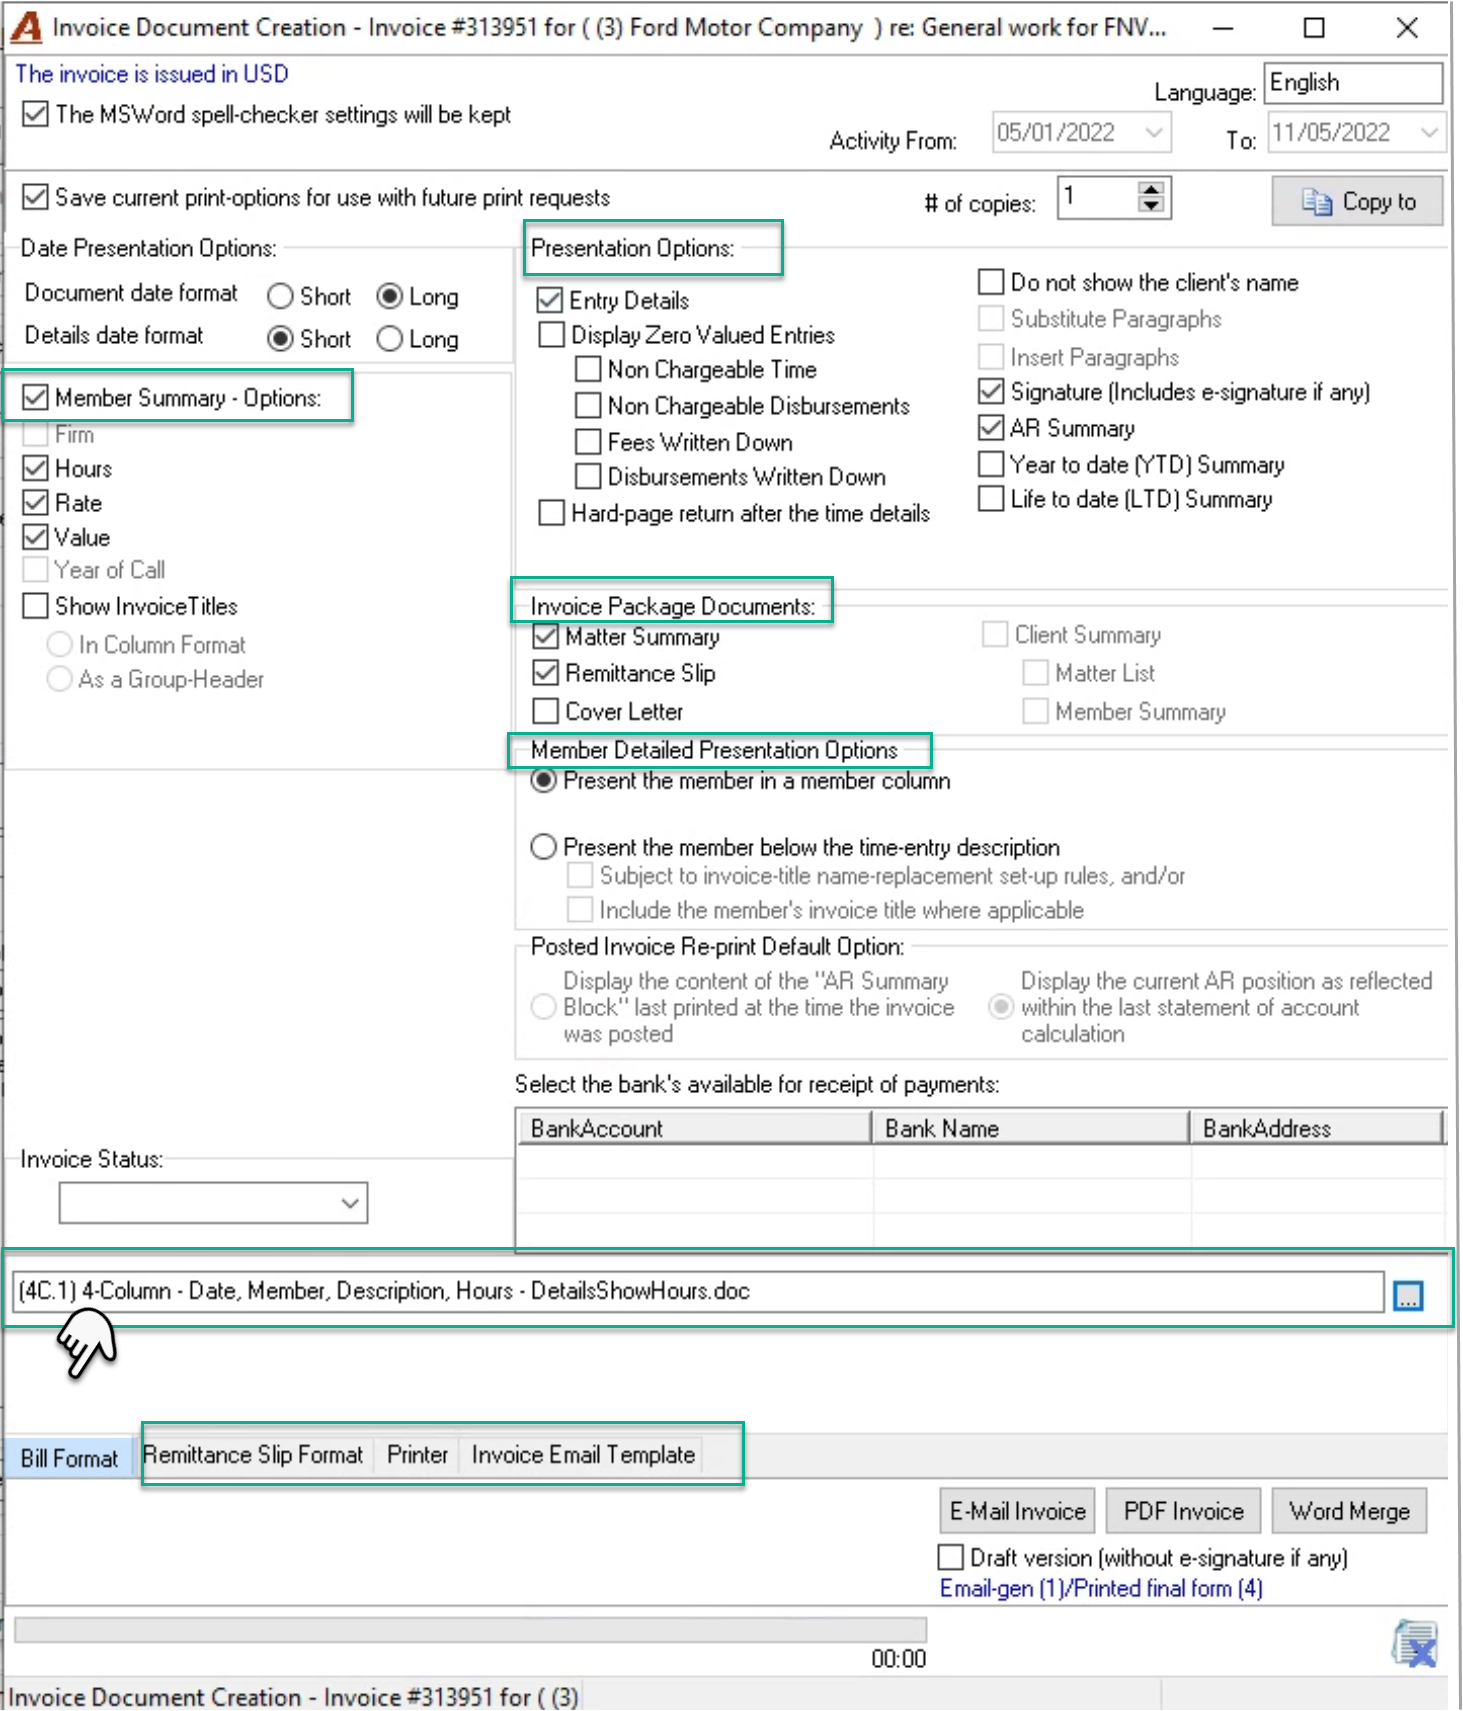Enable Display Zero Valued Entries

click(x=551, y=335)
